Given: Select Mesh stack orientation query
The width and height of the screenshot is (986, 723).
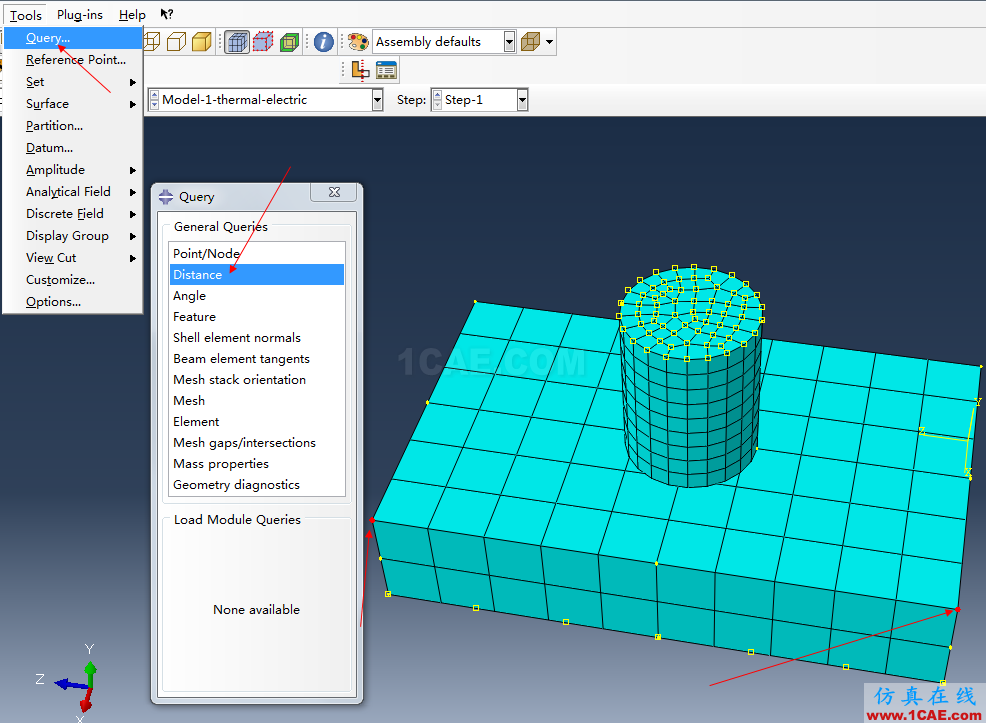Looking at the screenshot, I should 257,380.
